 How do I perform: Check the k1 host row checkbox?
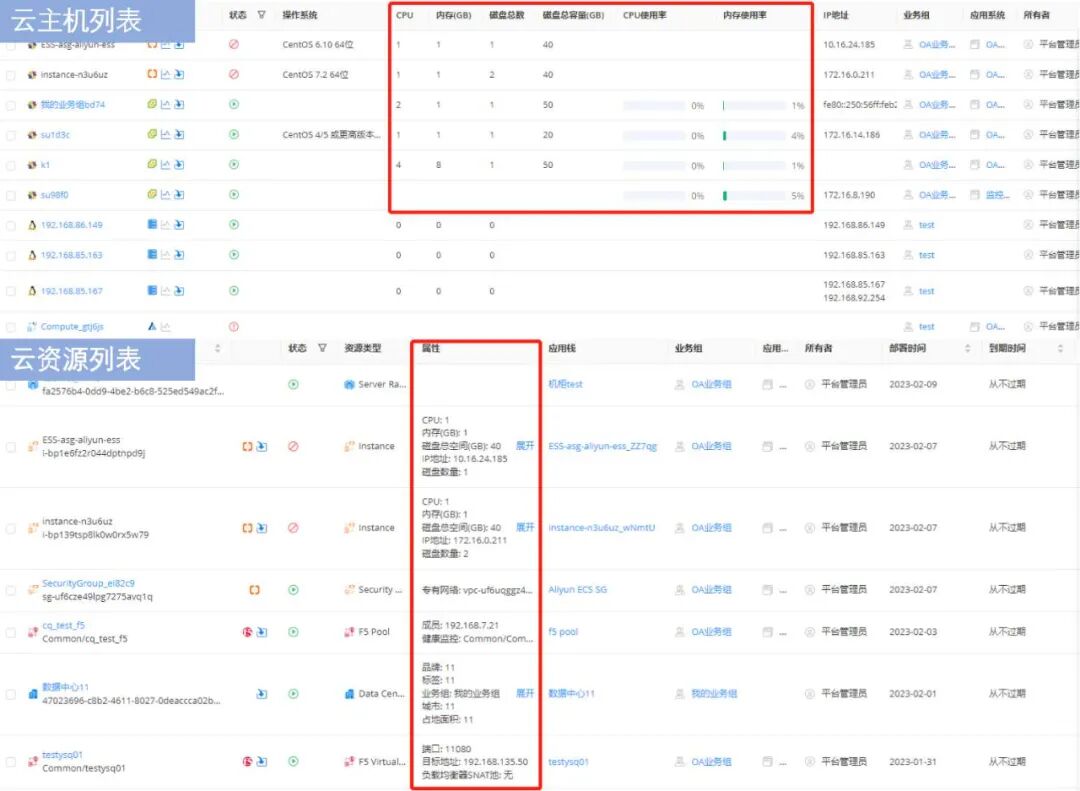pos(10,165)
